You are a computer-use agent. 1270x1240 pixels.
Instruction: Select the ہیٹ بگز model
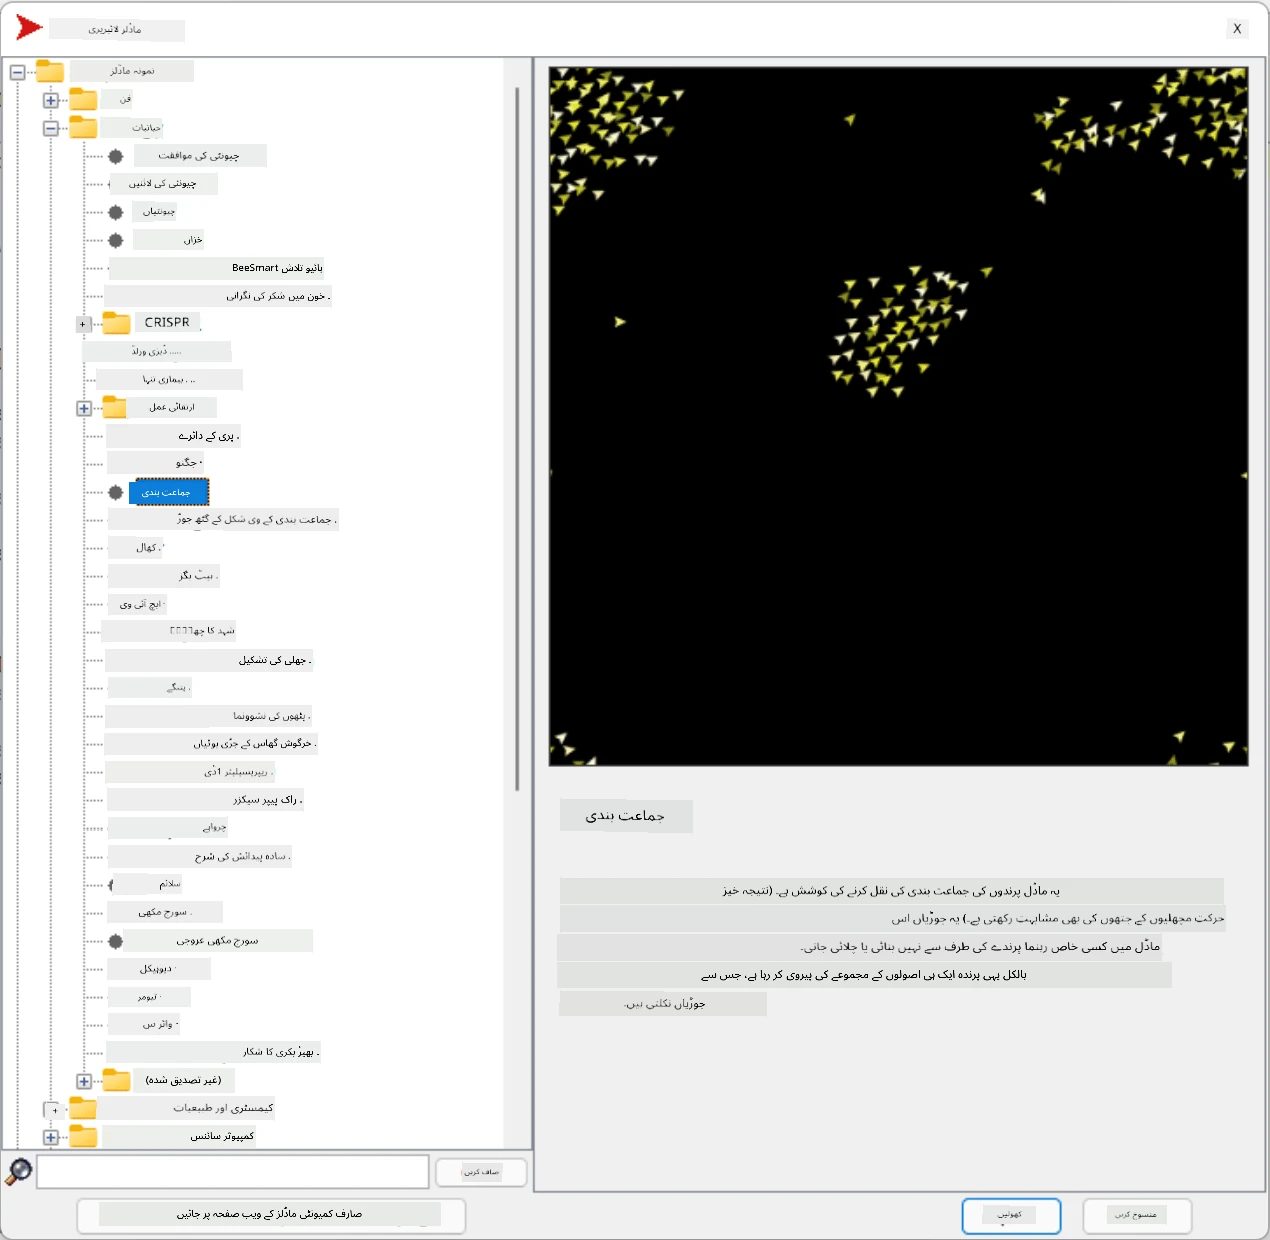[164, 576]
